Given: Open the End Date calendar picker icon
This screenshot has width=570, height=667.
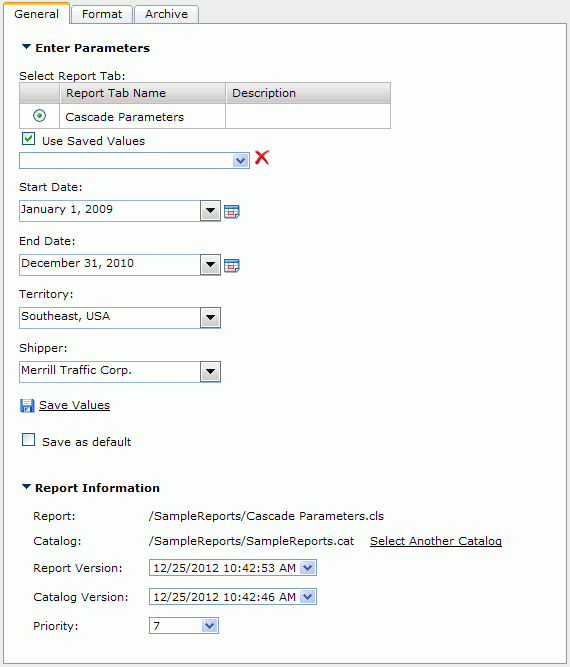Looking at the screenshot, I should pos(232,265).
